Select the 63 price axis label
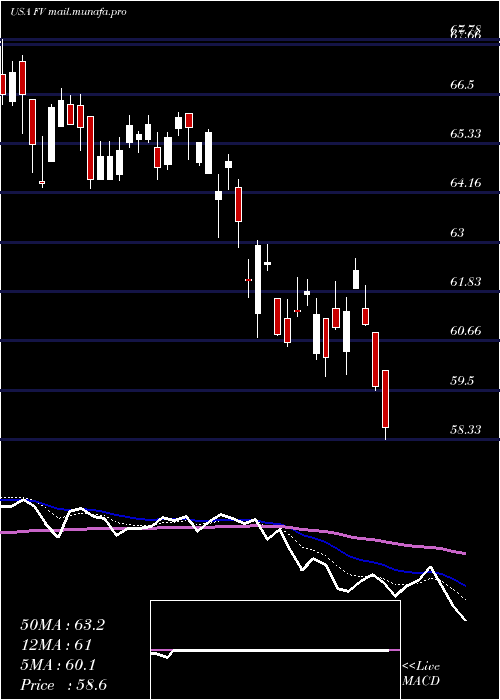500x700 pixels. [x=458, y=233]
